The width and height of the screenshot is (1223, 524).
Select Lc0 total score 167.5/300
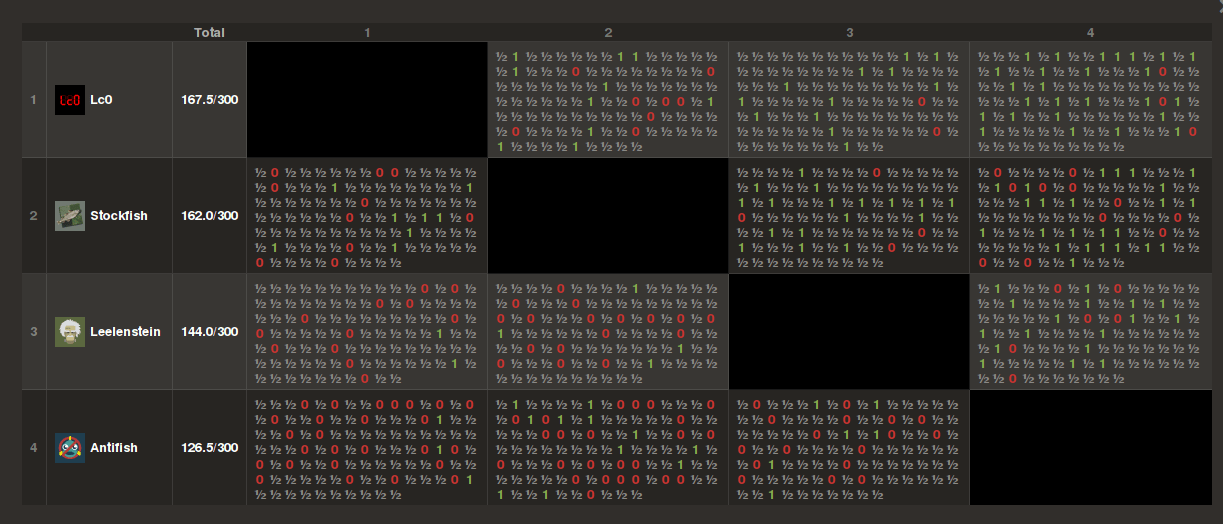click(x=210, y=100)
